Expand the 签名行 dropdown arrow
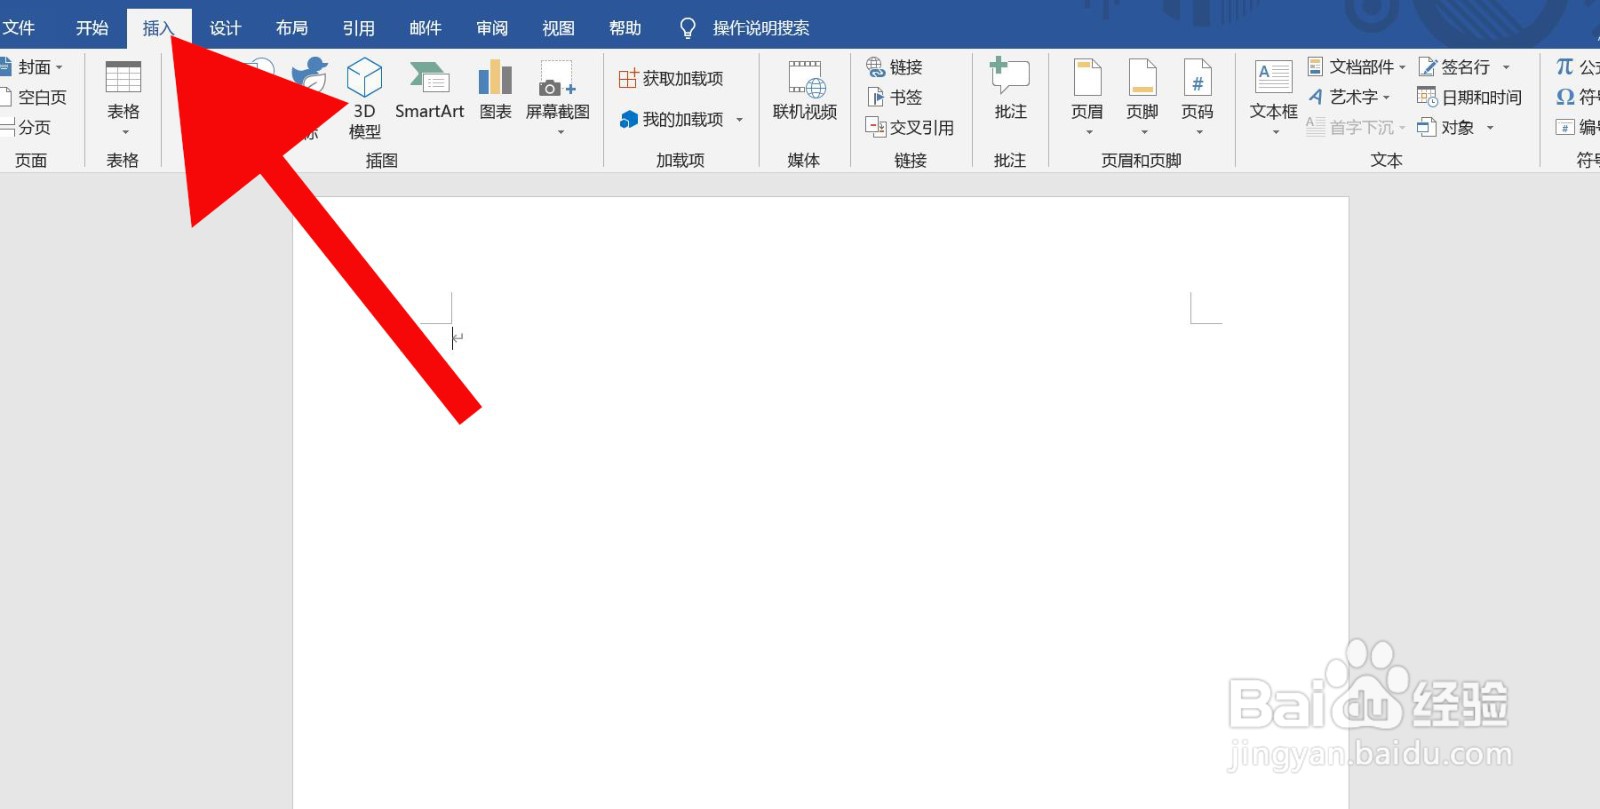The width and height of the screenshot is (1600, 809). click(x=1506, y=68)
